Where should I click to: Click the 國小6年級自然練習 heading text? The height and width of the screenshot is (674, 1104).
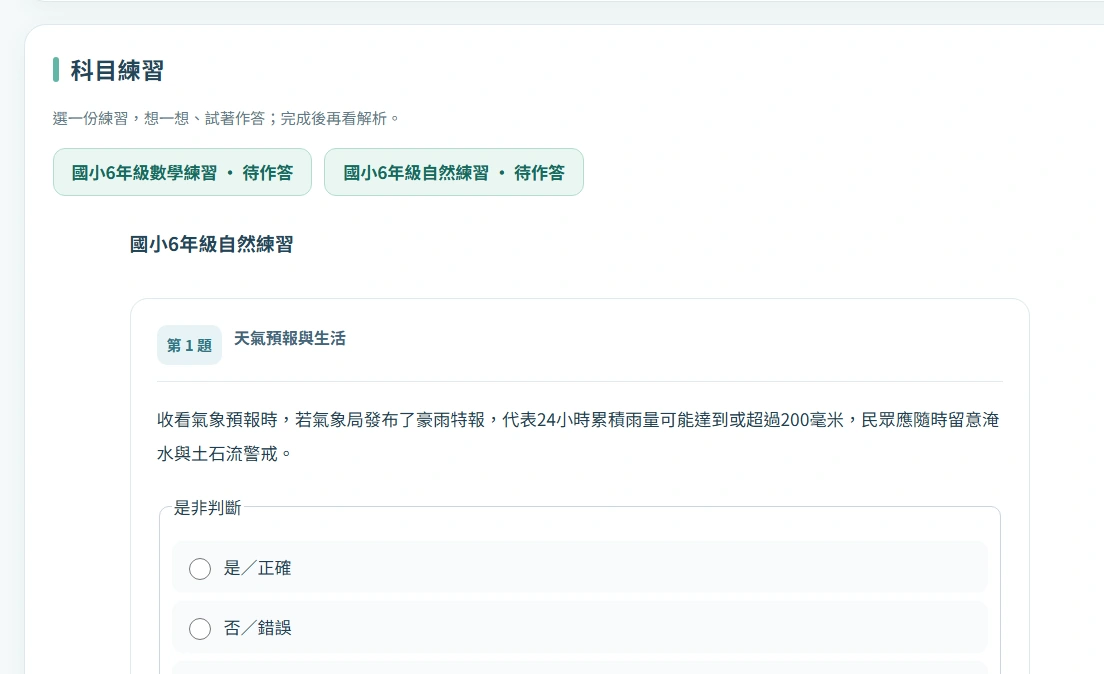[x=211, y=244]
